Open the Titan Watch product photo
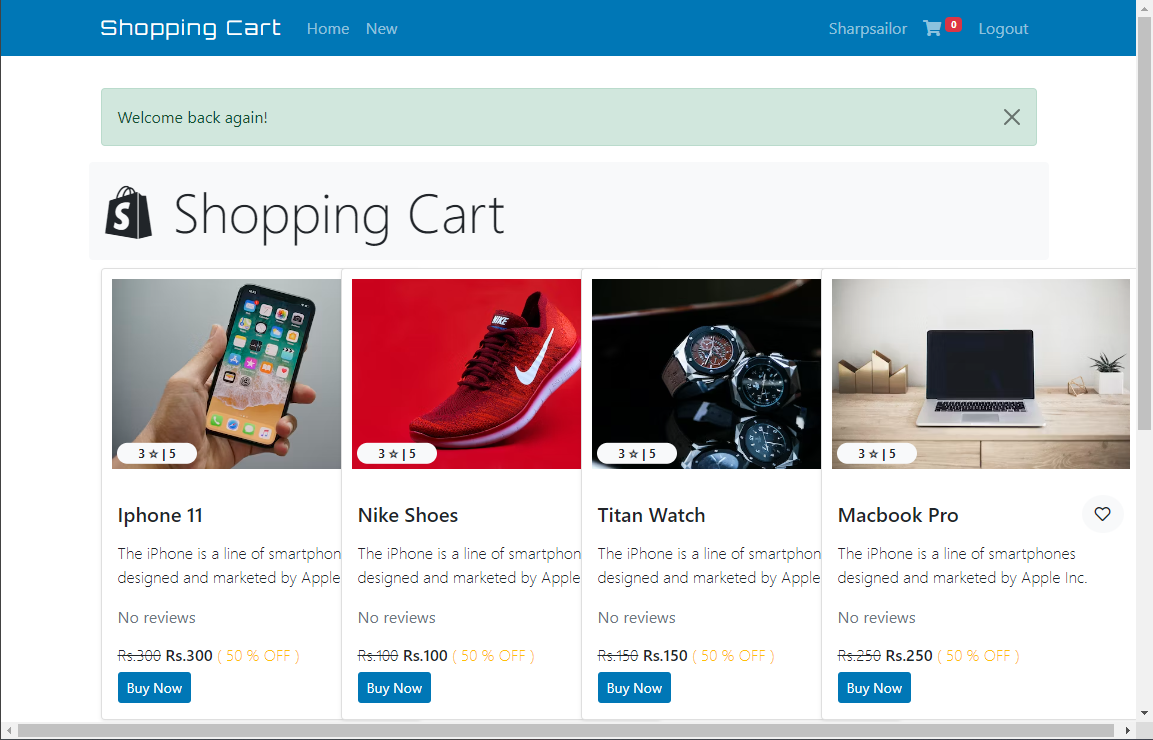The height and width of the screenshot is (740, 1153). click(x=706, y=373)
